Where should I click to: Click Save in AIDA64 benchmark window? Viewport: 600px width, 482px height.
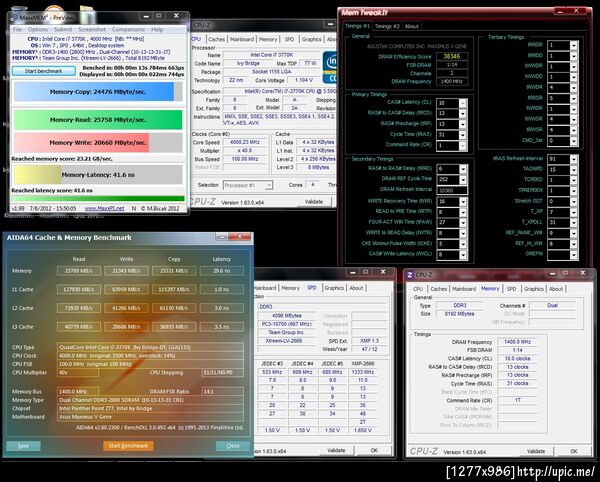pyautogui.click(x=23, y=446)
